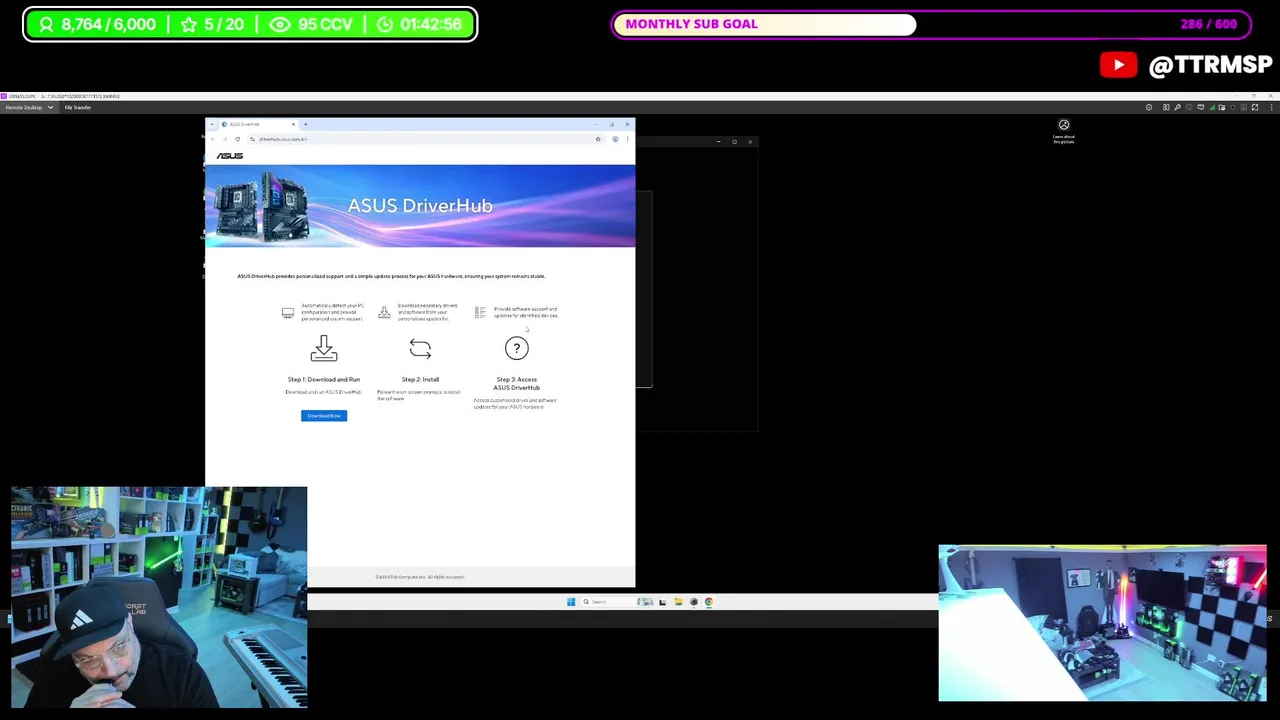Click the Step 3: Access ASUS DriverHub heading
The width and height of the screenshot is (1280, 720).
[516, 383]
